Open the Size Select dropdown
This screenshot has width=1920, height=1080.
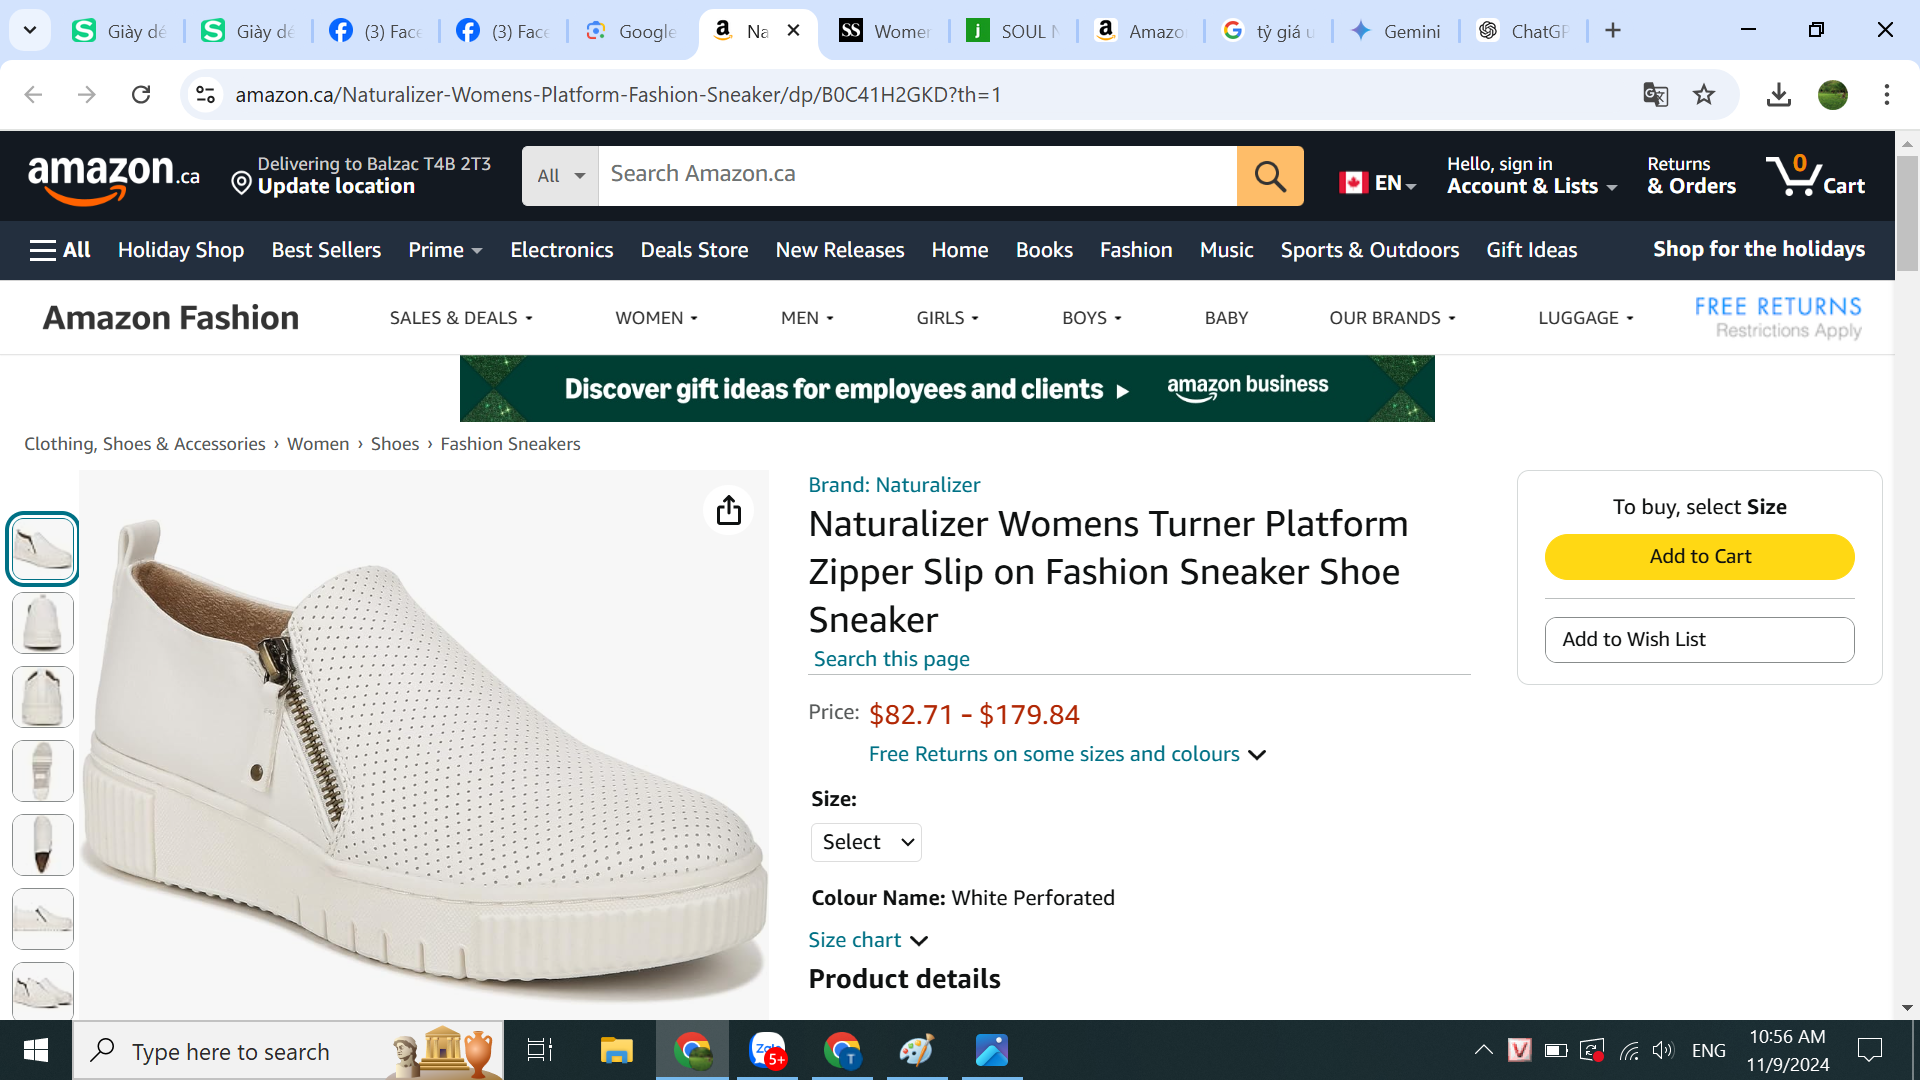pos(866,842)
